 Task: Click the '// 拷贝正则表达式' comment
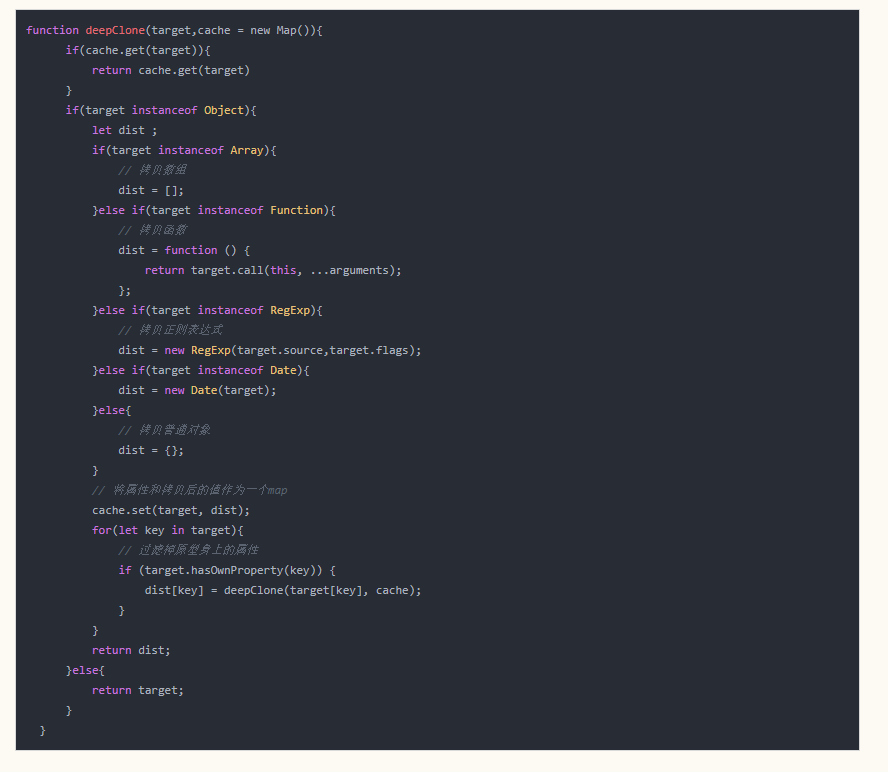(170, 330)
